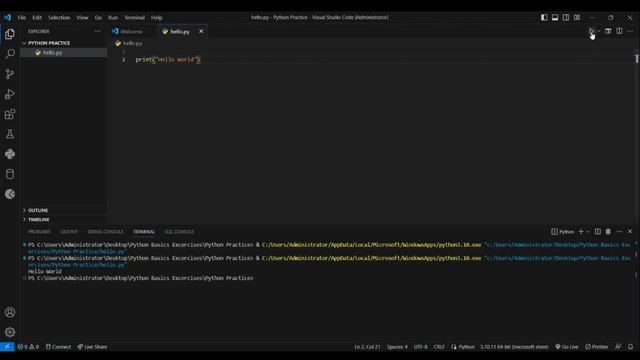
Task: Open the Extensions view
Action: tap(10, 114)
